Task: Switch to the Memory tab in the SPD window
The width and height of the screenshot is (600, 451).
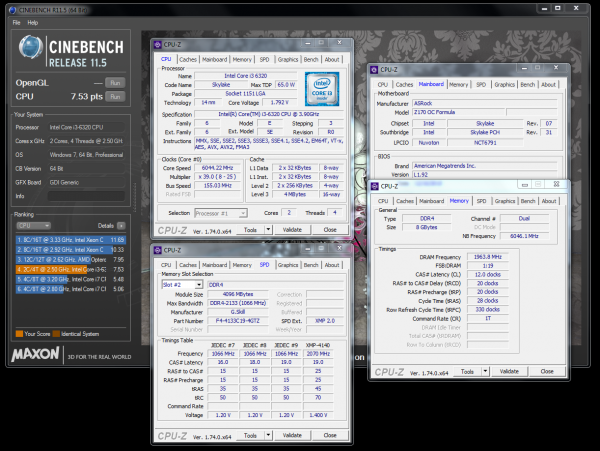Action: pyautogui.click(x=242, y=265)
